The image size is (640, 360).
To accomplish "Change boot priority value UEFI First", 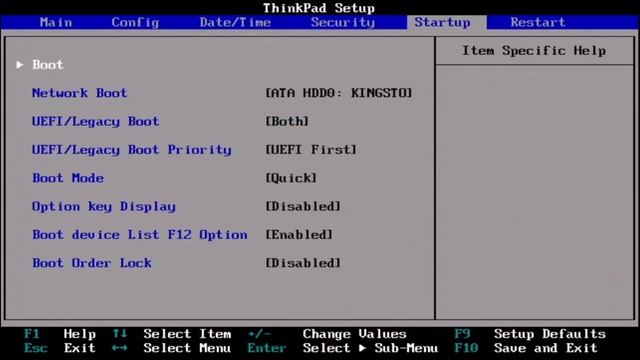I will (x=311, y=150).
